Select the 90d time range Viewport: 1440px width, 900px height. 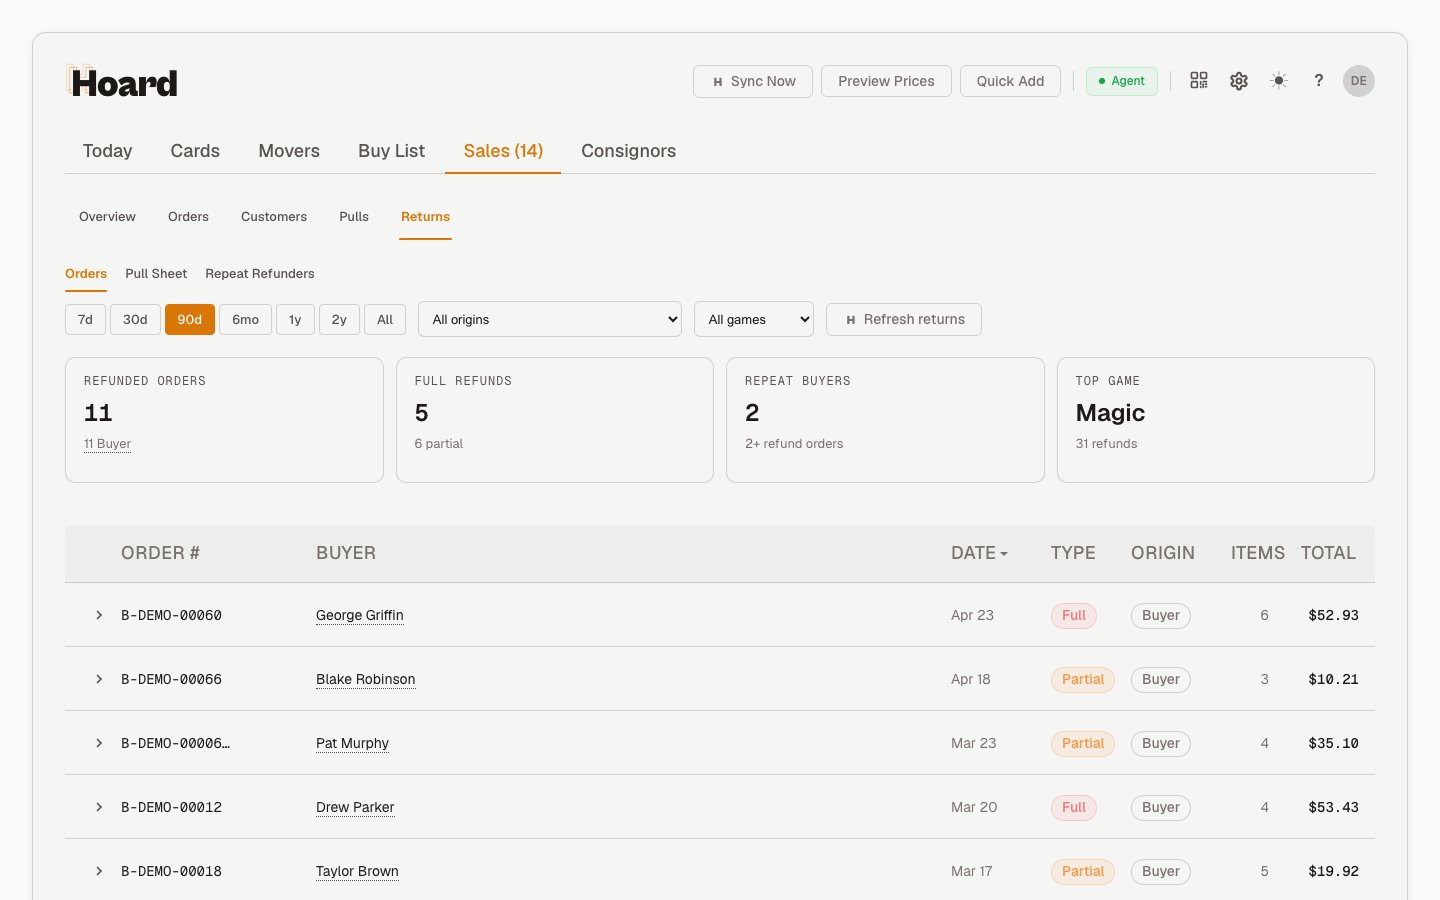coord(190,319)
